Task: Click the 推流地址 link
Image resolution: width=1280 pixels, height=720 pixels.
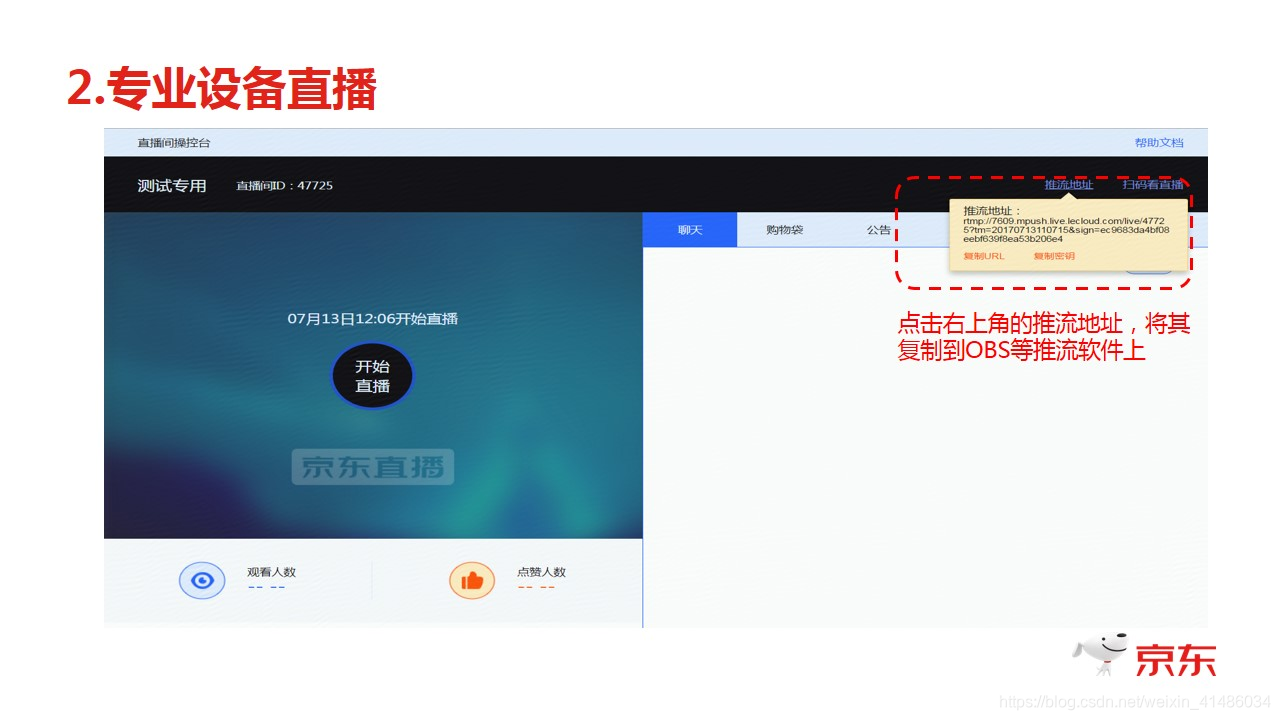Action: tap(1069, 185)
